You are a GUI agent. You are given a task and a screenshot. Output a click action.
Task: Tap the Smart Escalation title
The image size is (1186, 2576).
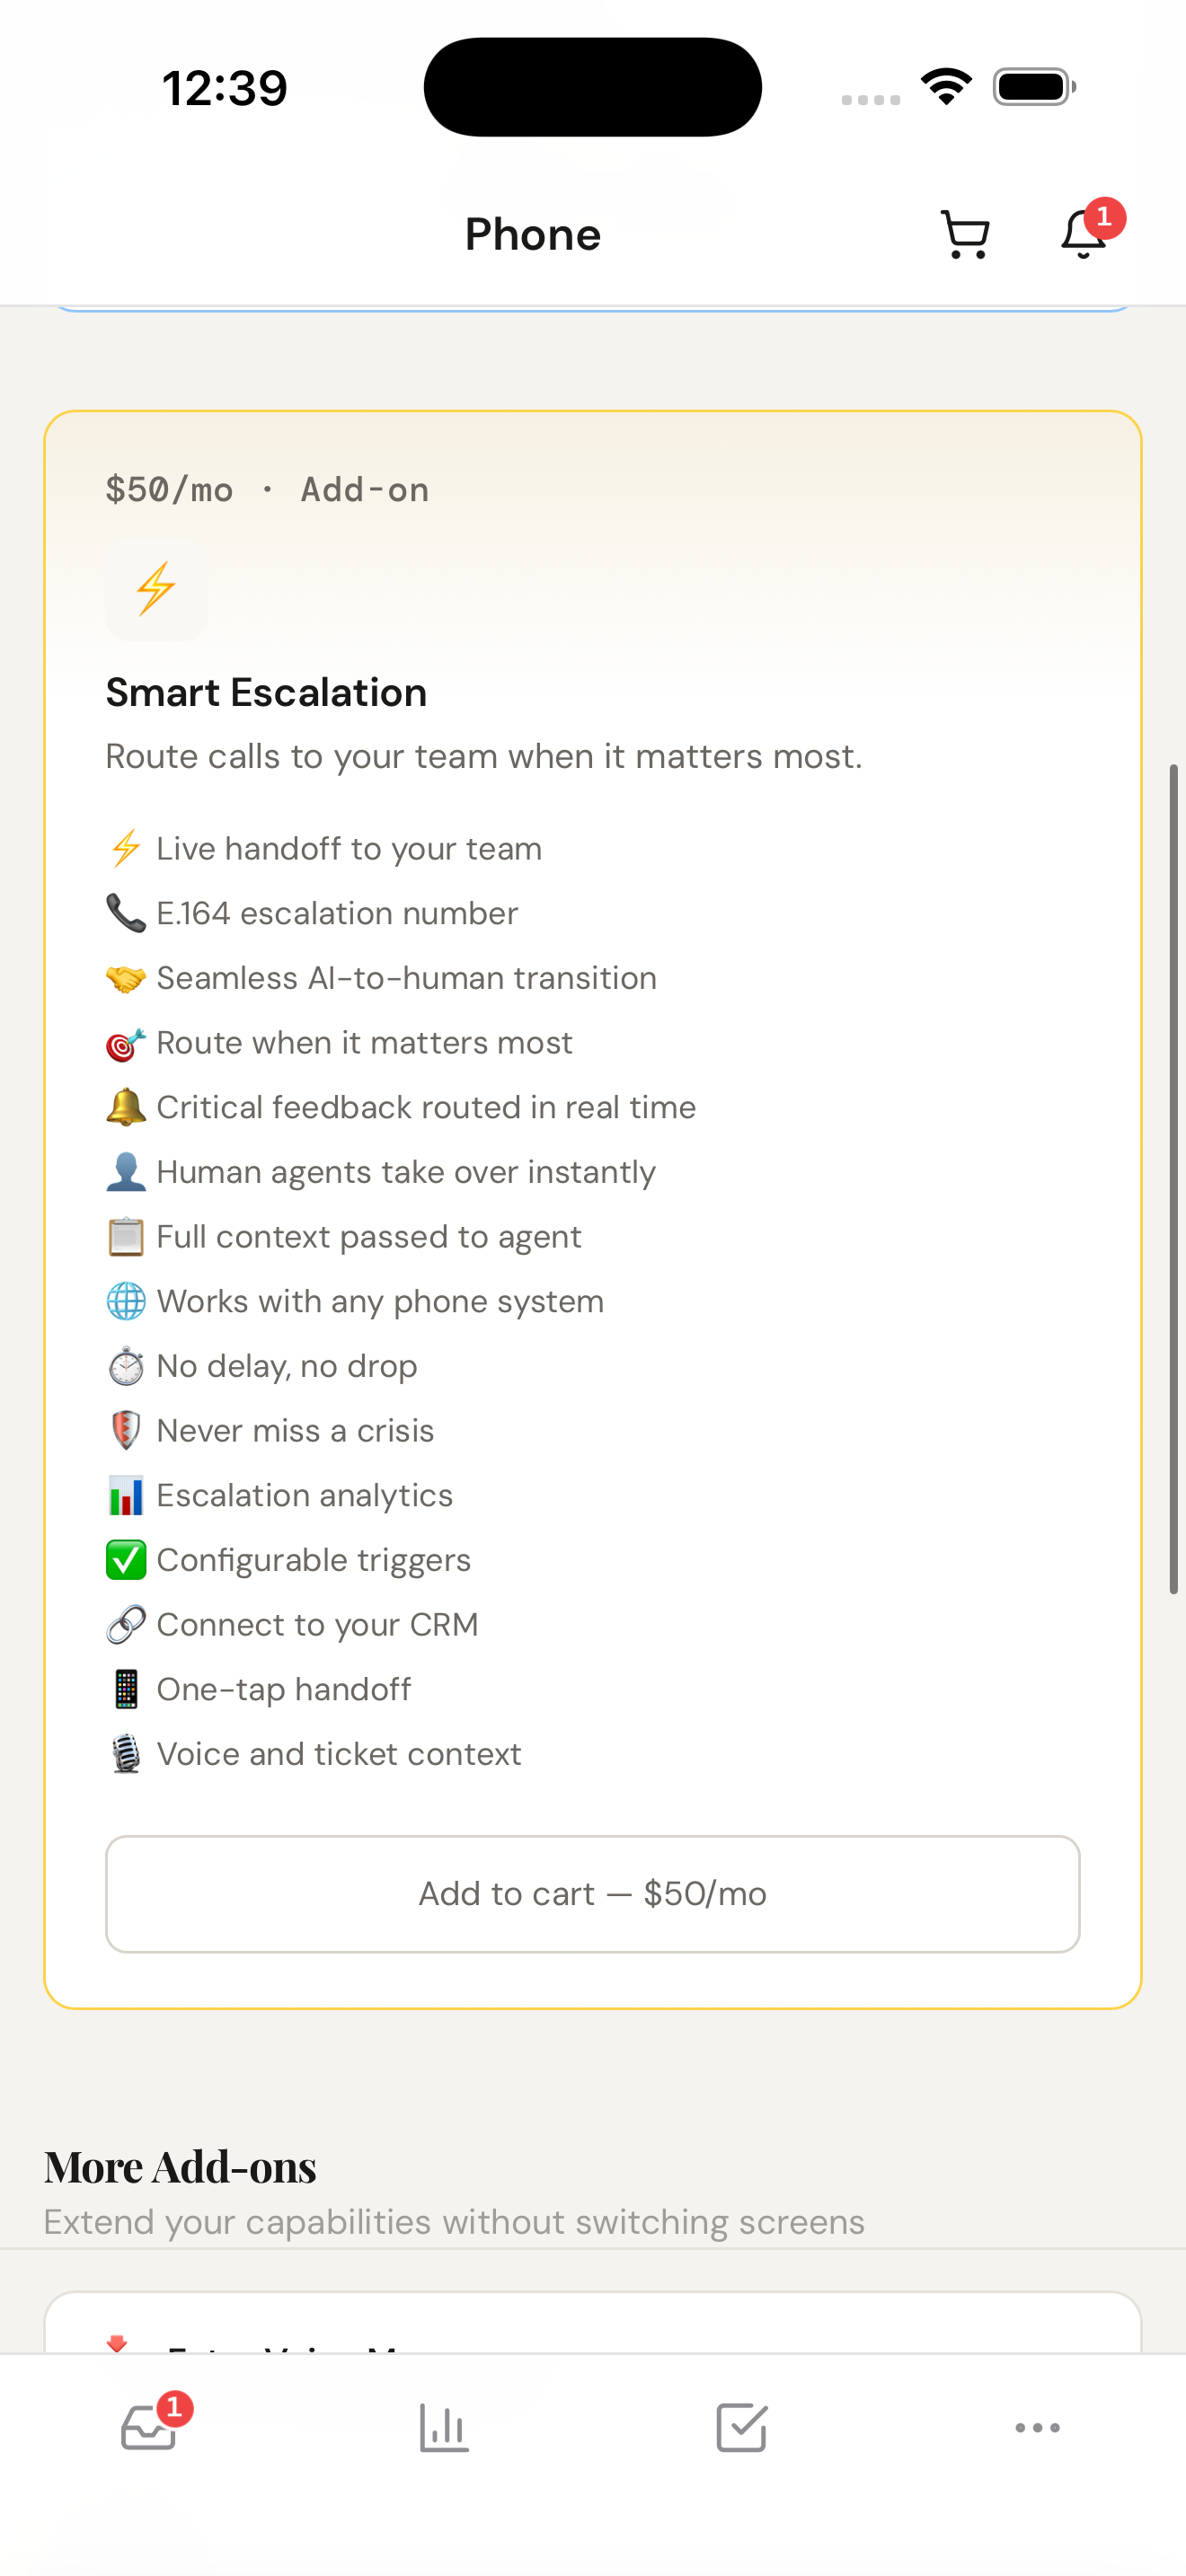(x=266, y=692)
